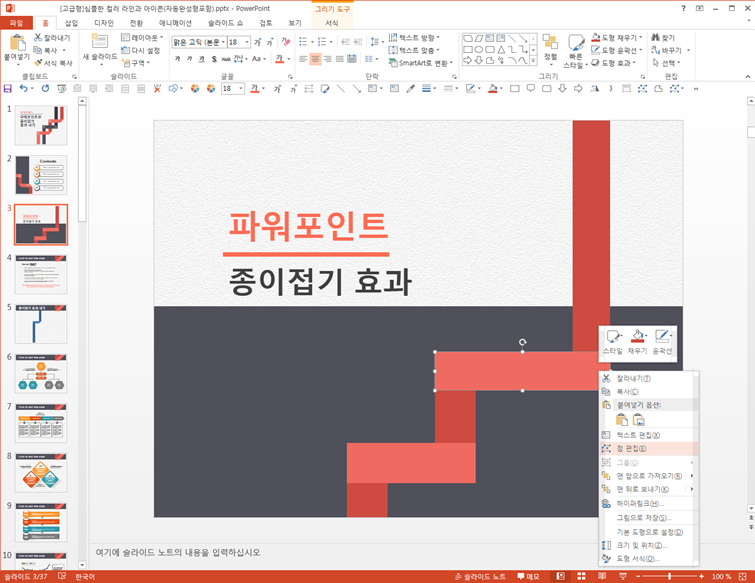
Task: Click the Paste (붙여넣기) clipboard icon
Action: tap(17, 42)
